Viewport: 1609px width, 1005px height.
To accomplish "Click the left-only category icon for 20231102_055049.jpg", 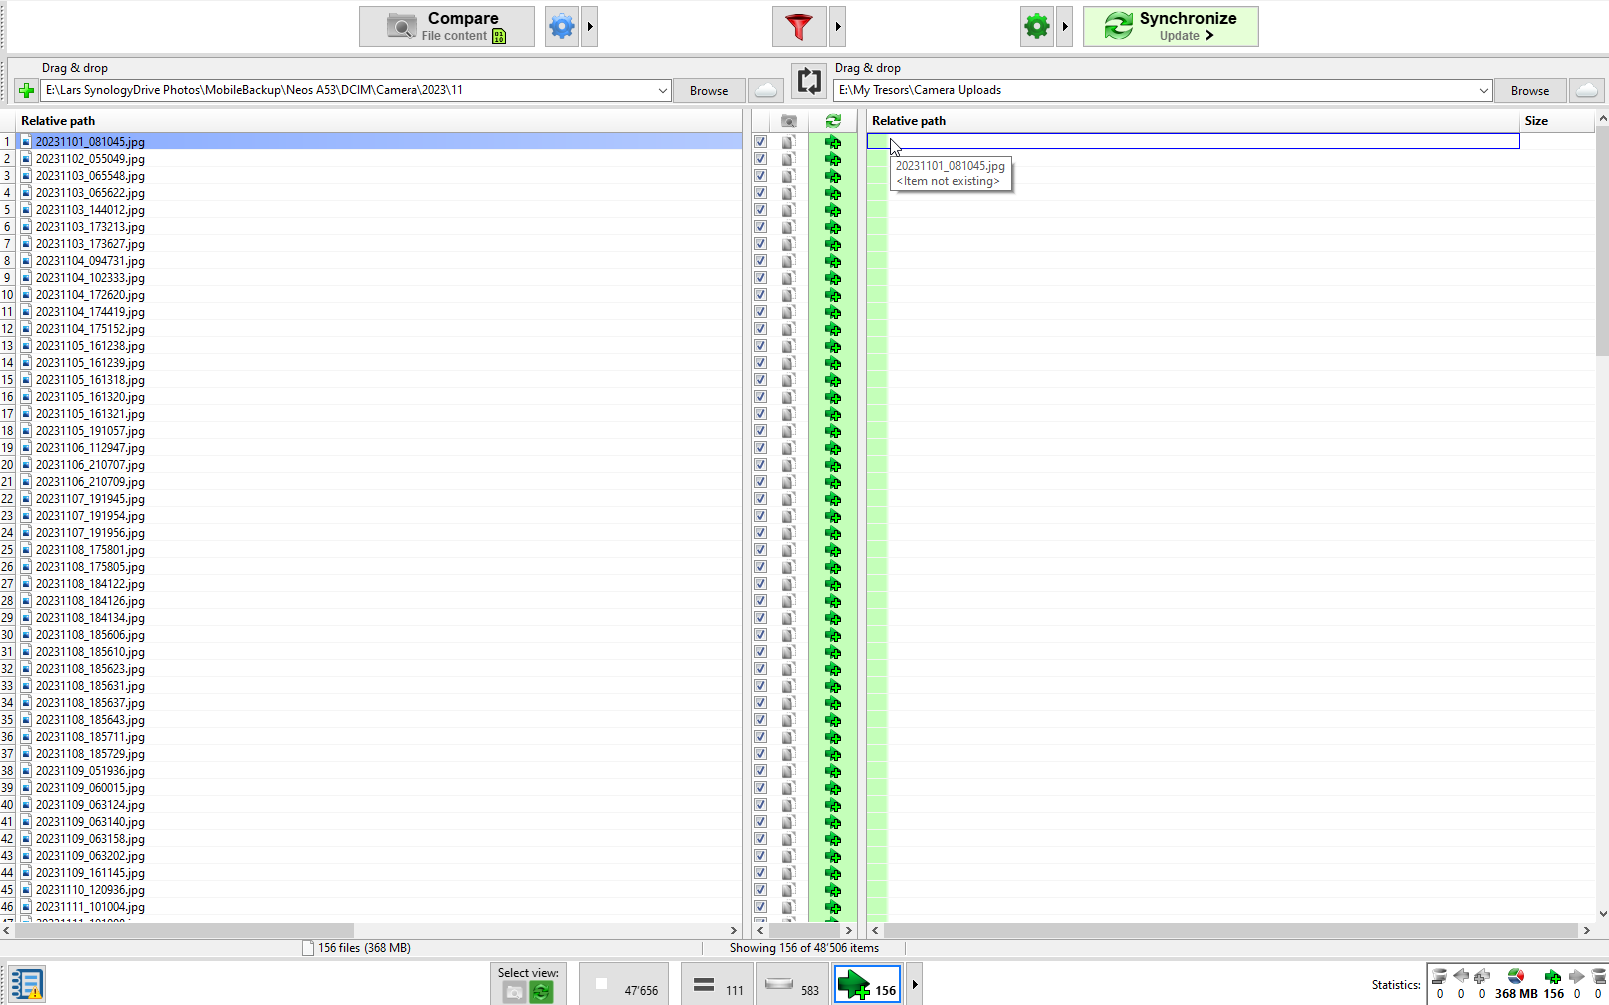I will (x=789, y=159).
